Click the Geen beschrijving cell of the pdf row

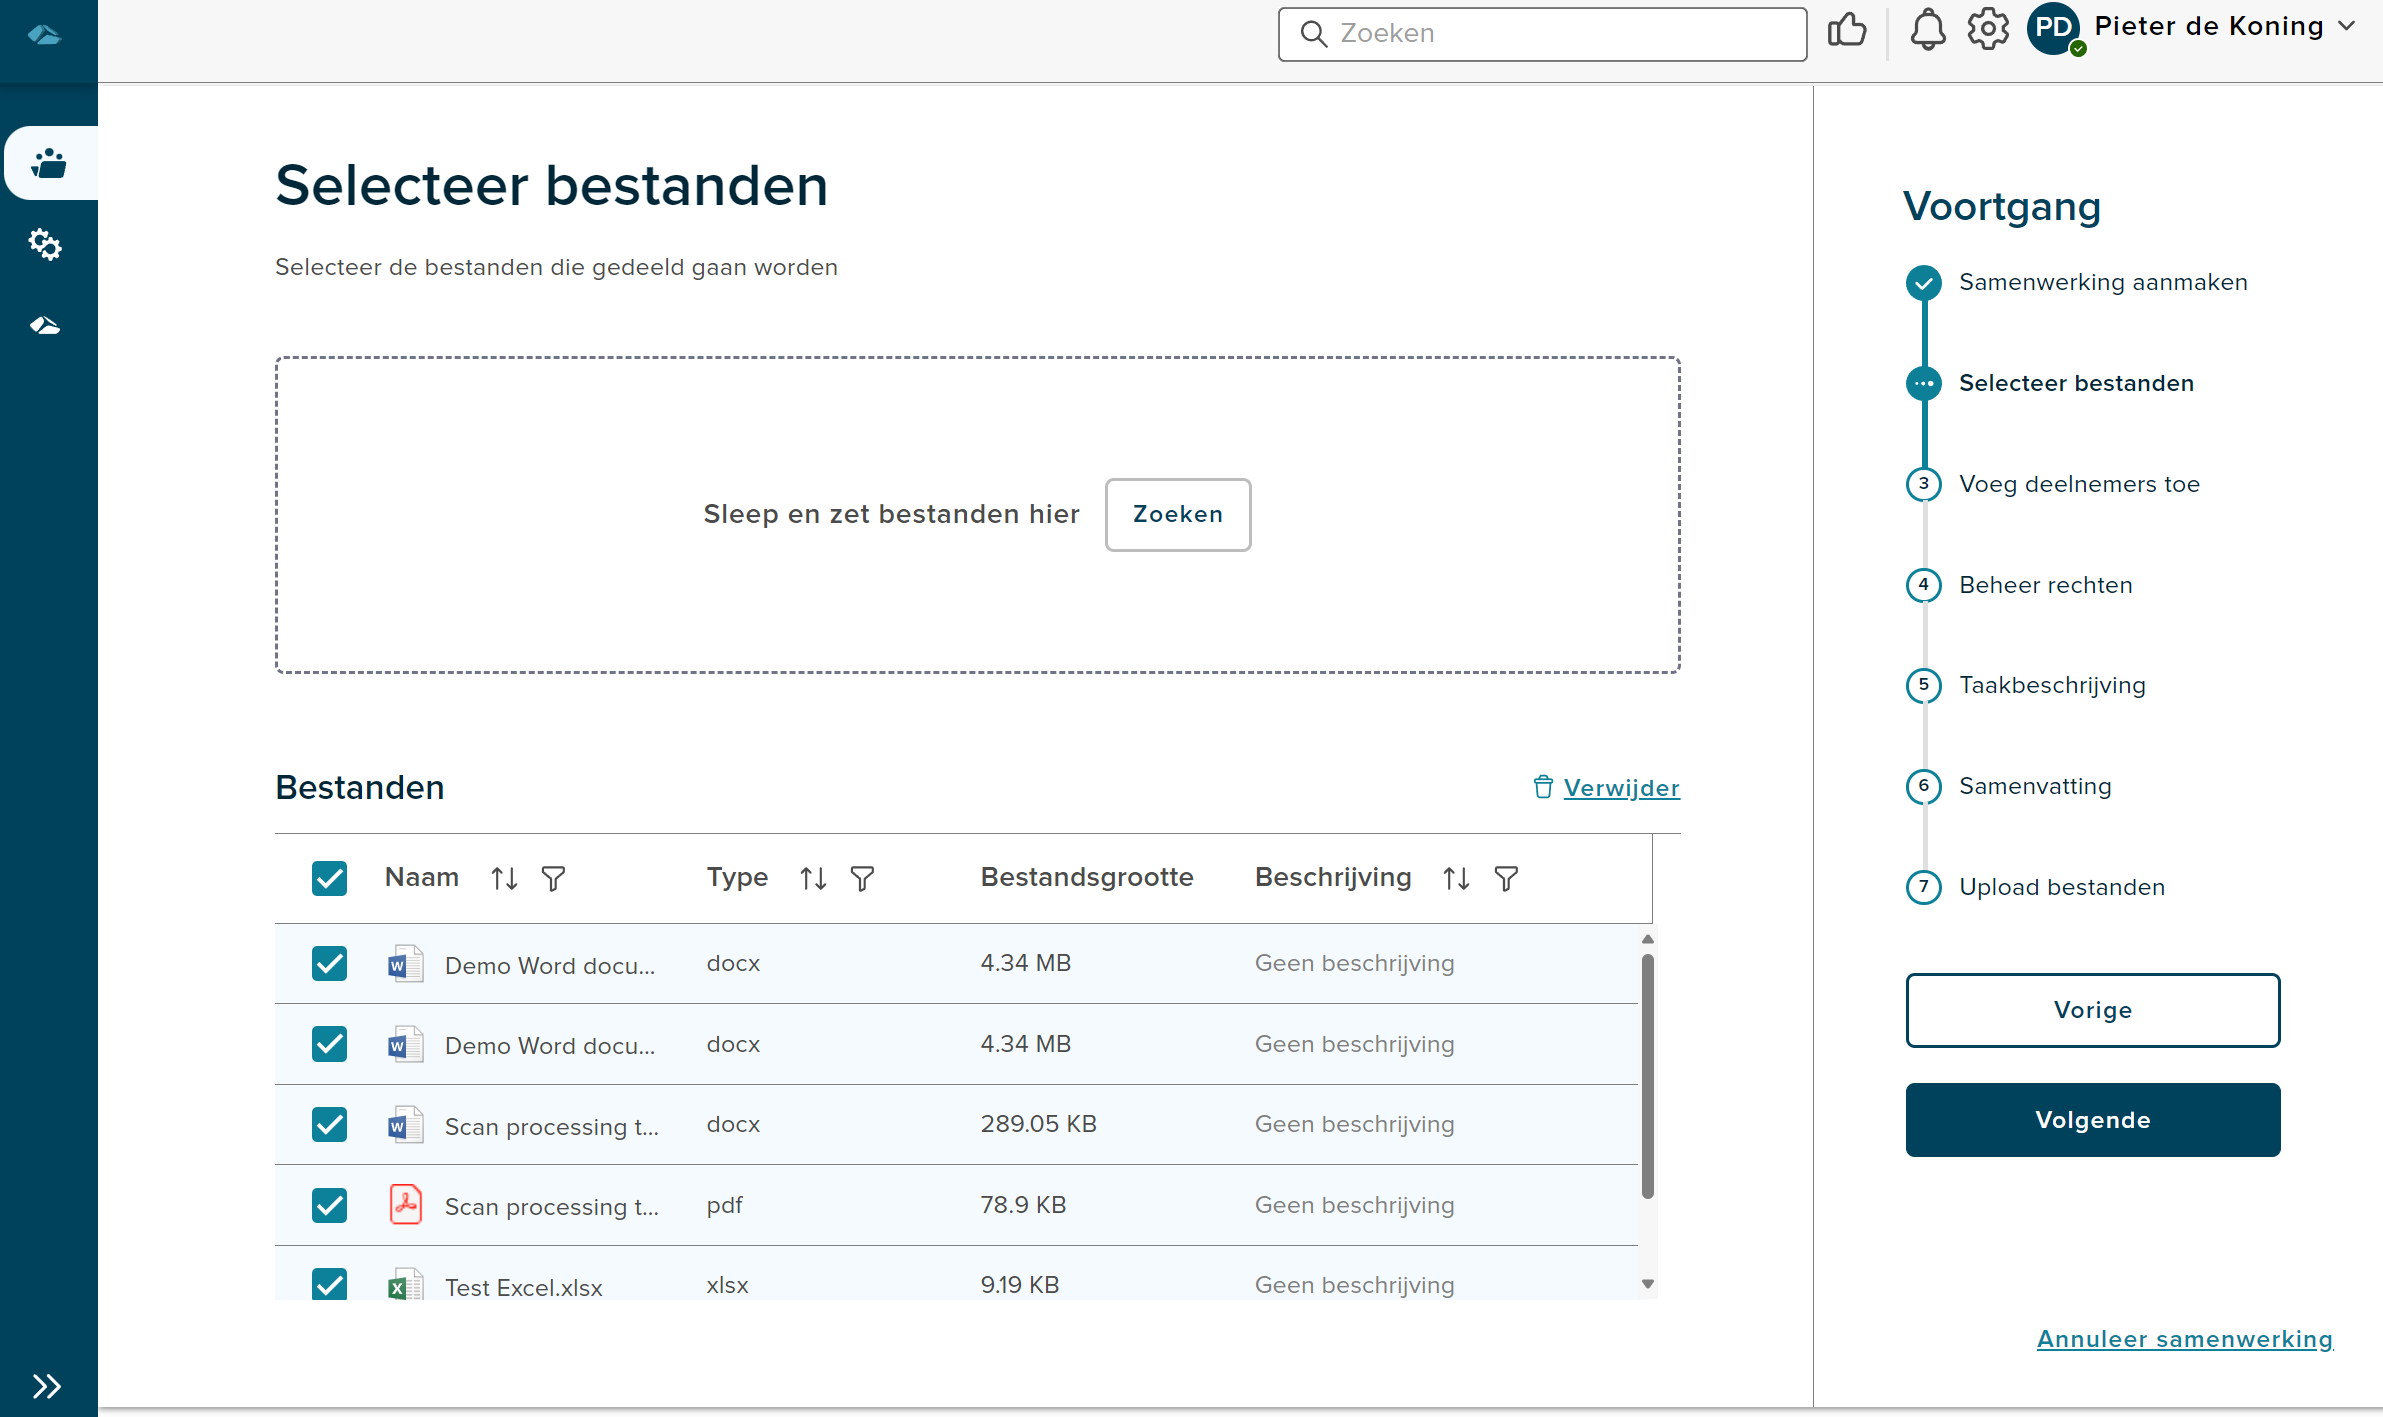(x=1354, y=1205)
